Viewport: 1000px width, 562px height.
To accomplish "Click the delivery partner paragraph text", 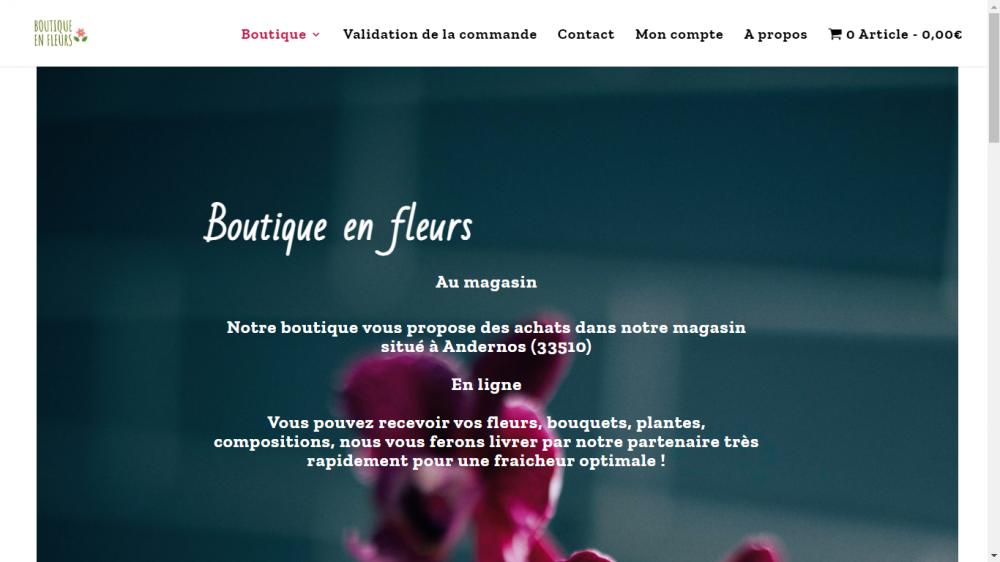I will (486, 441).
